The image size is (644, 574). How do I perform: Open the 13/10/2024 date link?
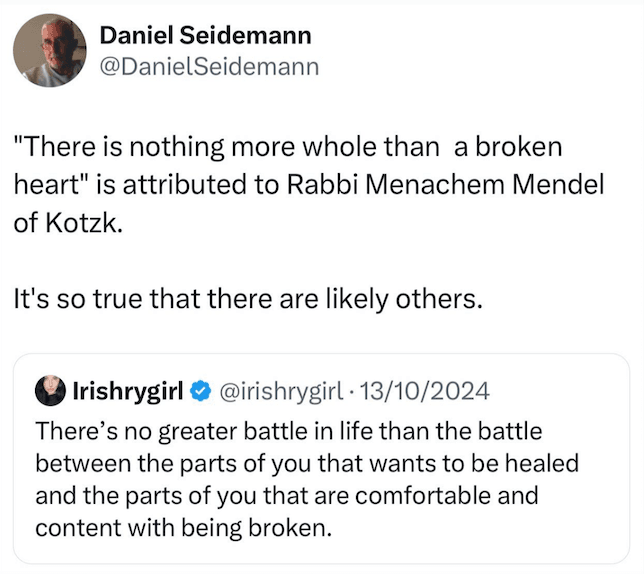(425, 391)
